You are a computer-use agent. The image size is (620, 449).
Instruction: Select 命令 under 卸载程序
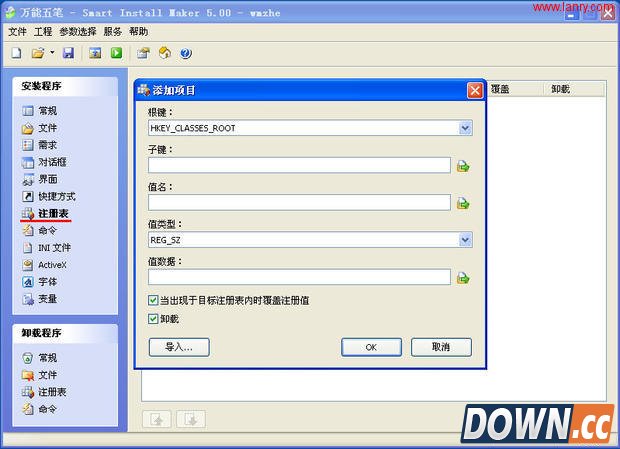point(40,409)
